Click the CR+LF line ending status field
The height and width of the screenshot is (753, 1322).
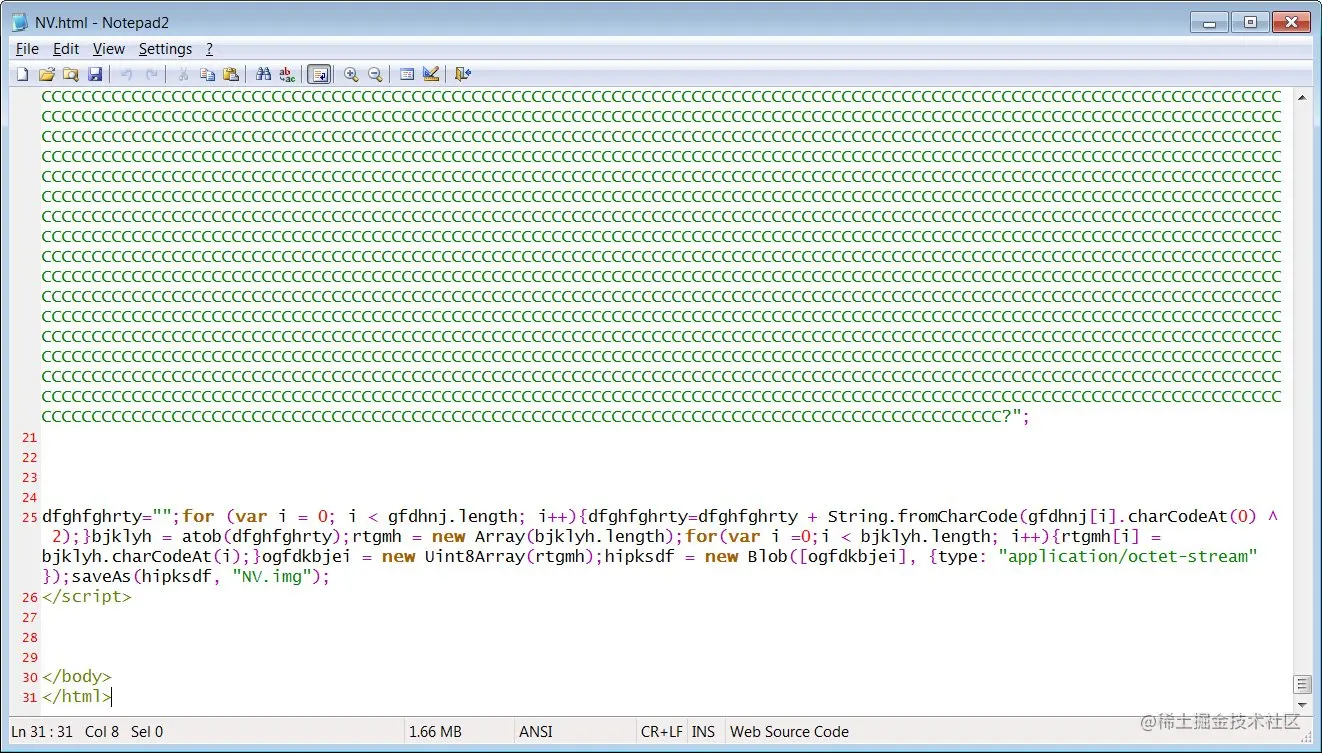(x=662, y=731)
